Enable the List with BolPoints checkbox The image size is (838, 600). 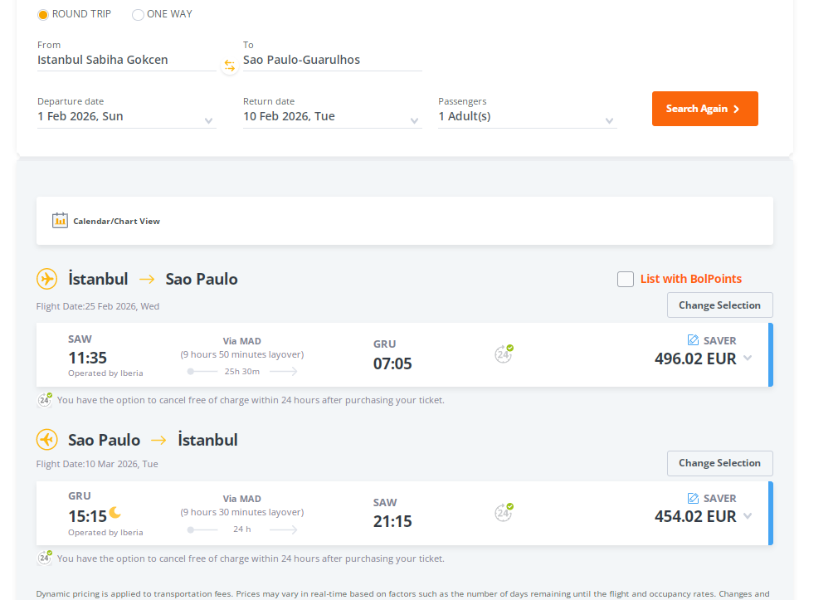(x=625, y=279)
